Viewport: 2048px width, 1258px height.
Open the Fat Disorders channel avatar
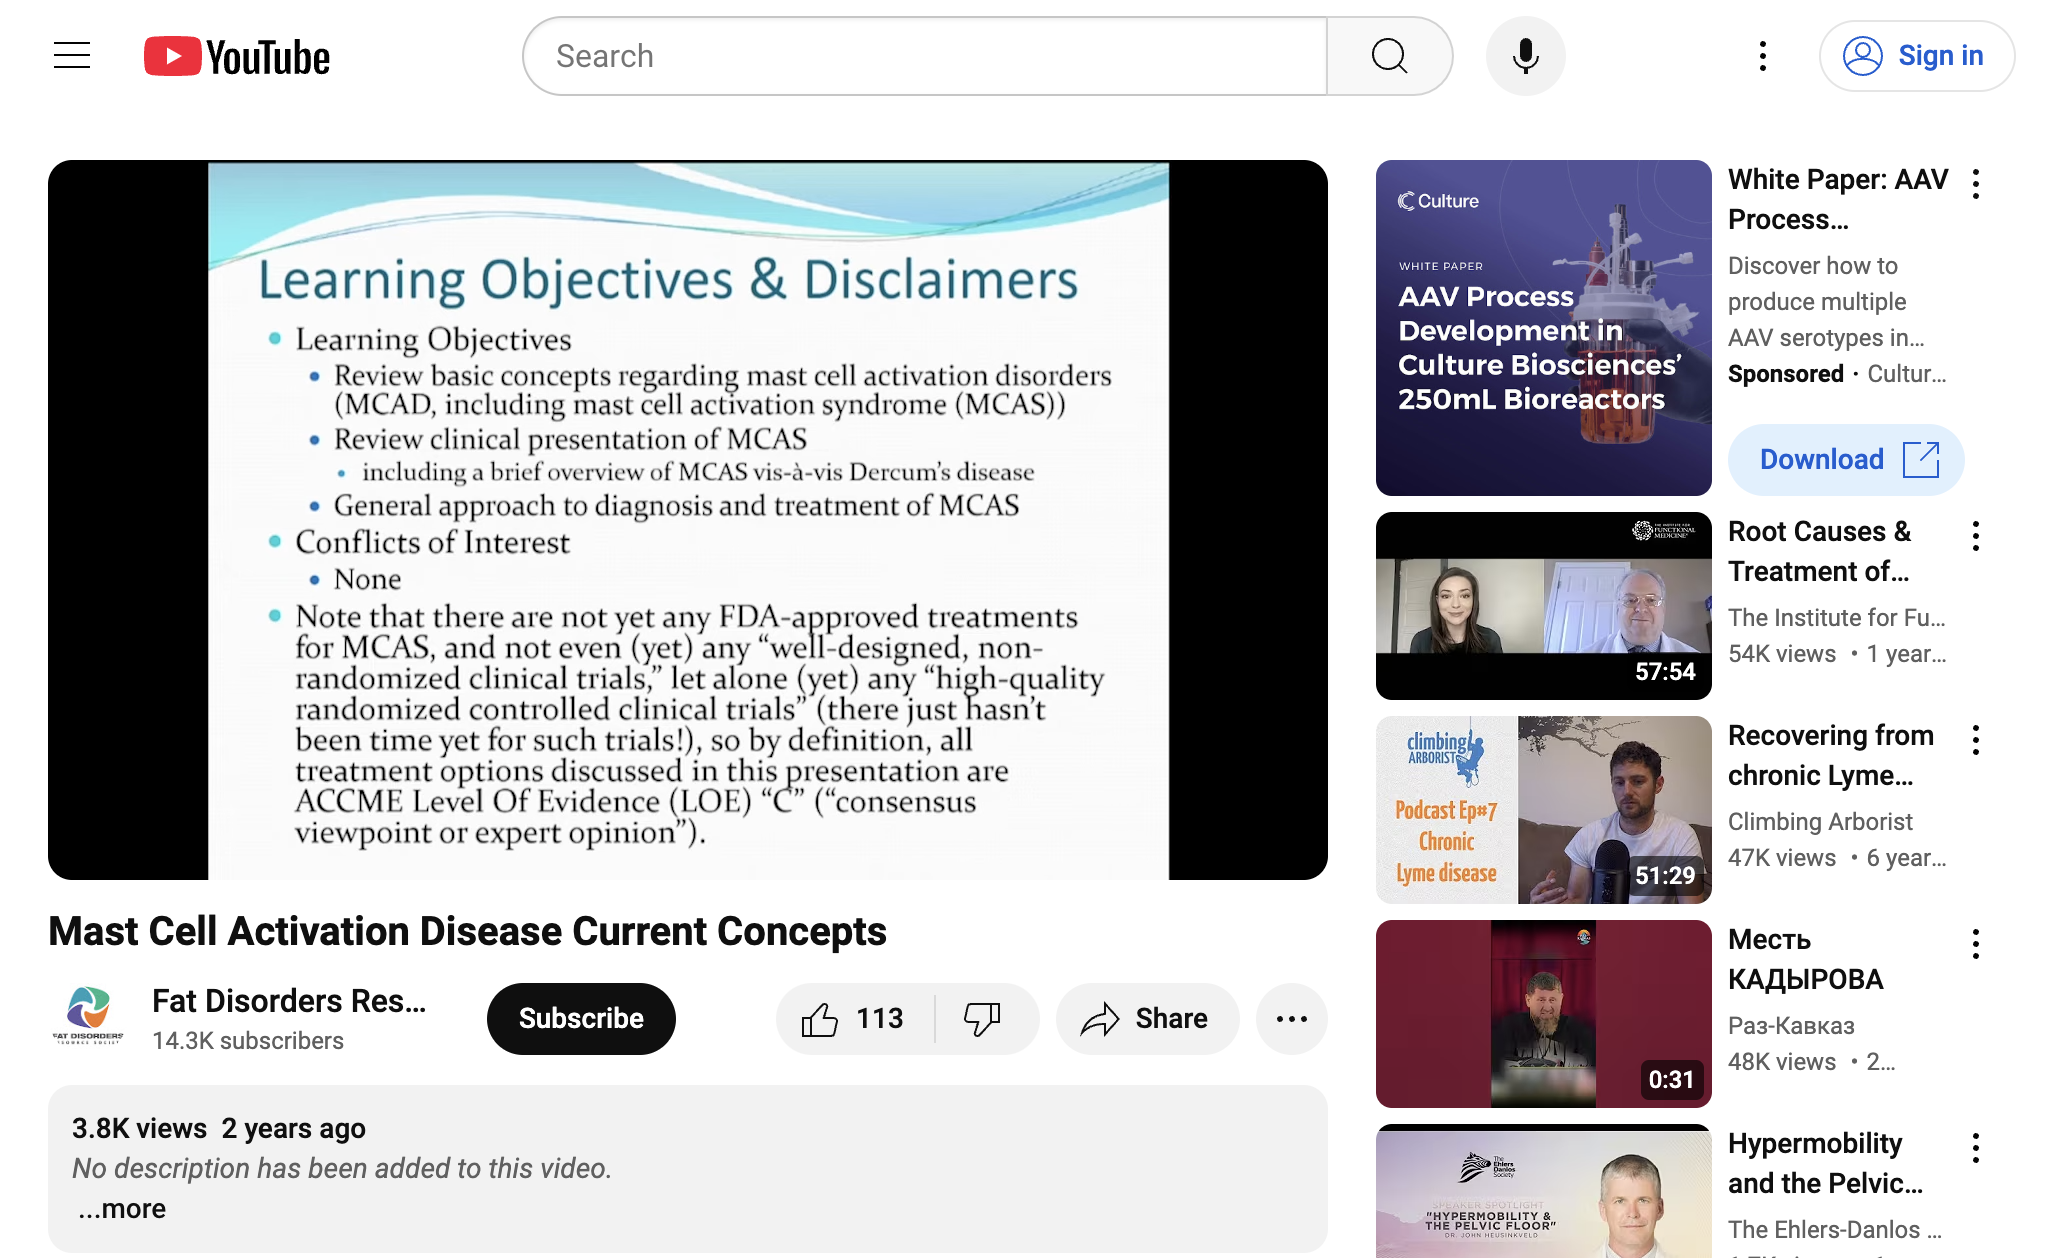[x=88, y=1018]
